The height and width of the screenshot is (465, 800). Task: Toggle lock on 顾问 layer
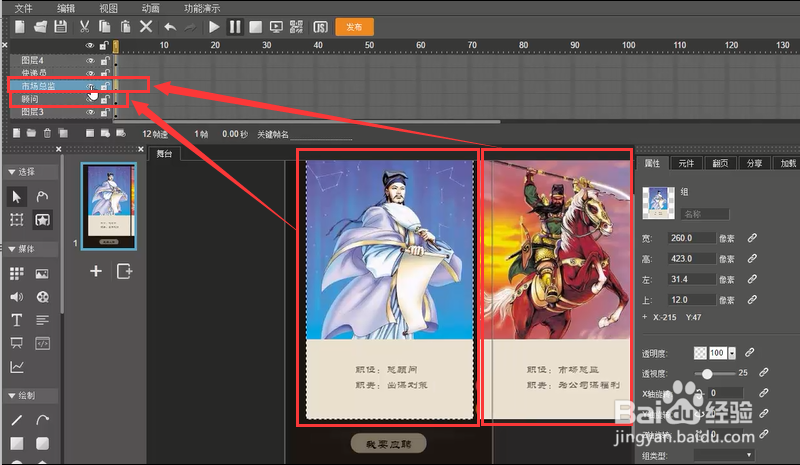point(105,99)
